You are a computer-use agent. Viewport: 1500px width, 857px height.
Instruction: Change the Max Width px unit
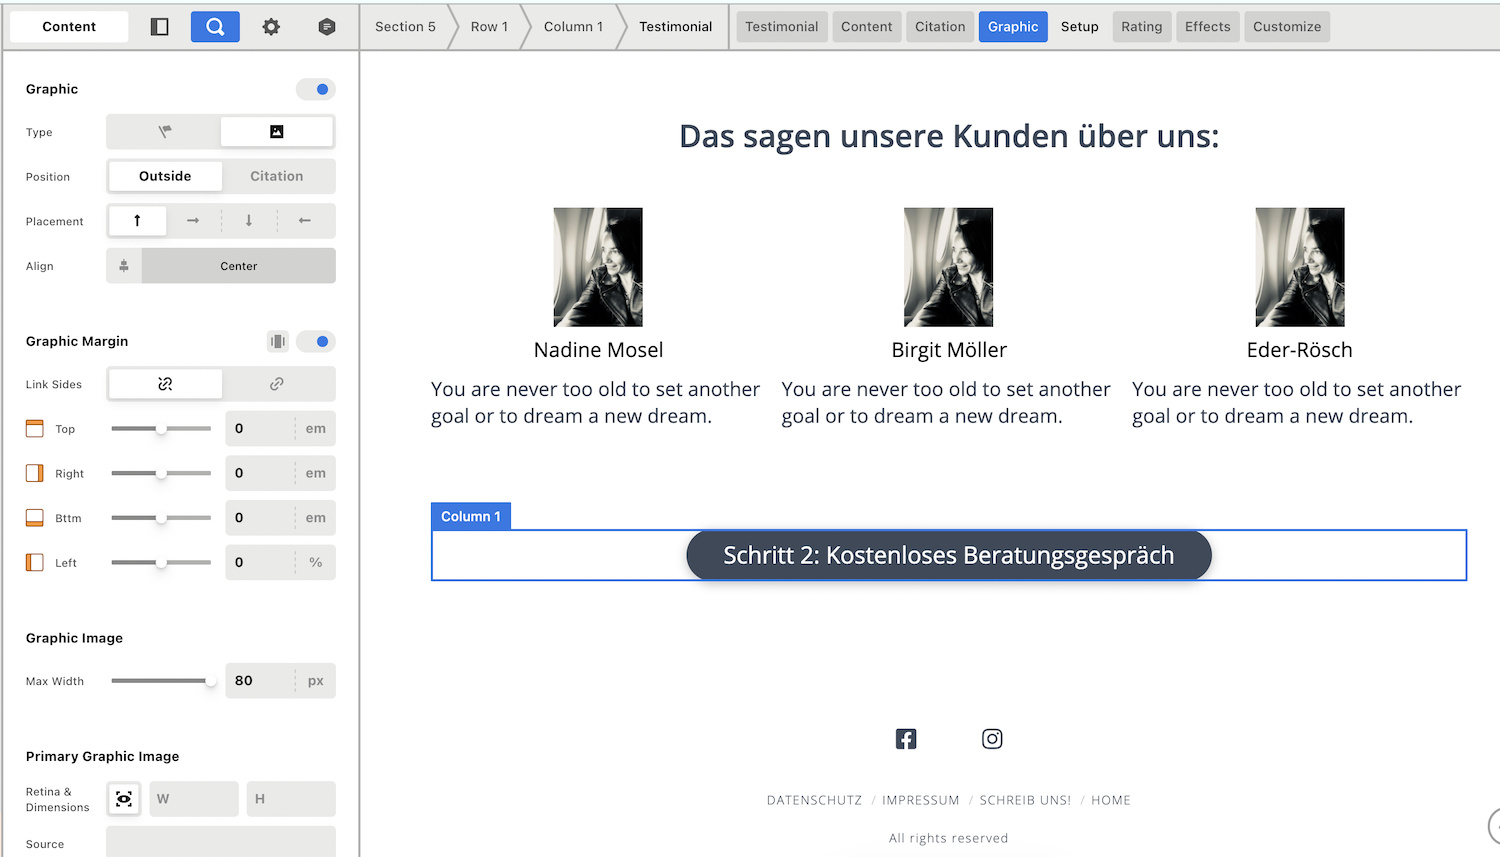[315, 681]
